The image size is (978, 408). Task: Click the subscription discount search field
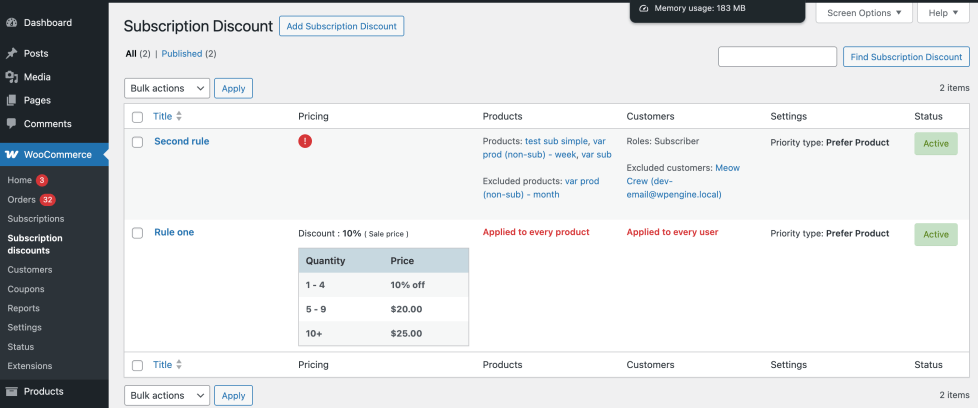click(777, 57)
